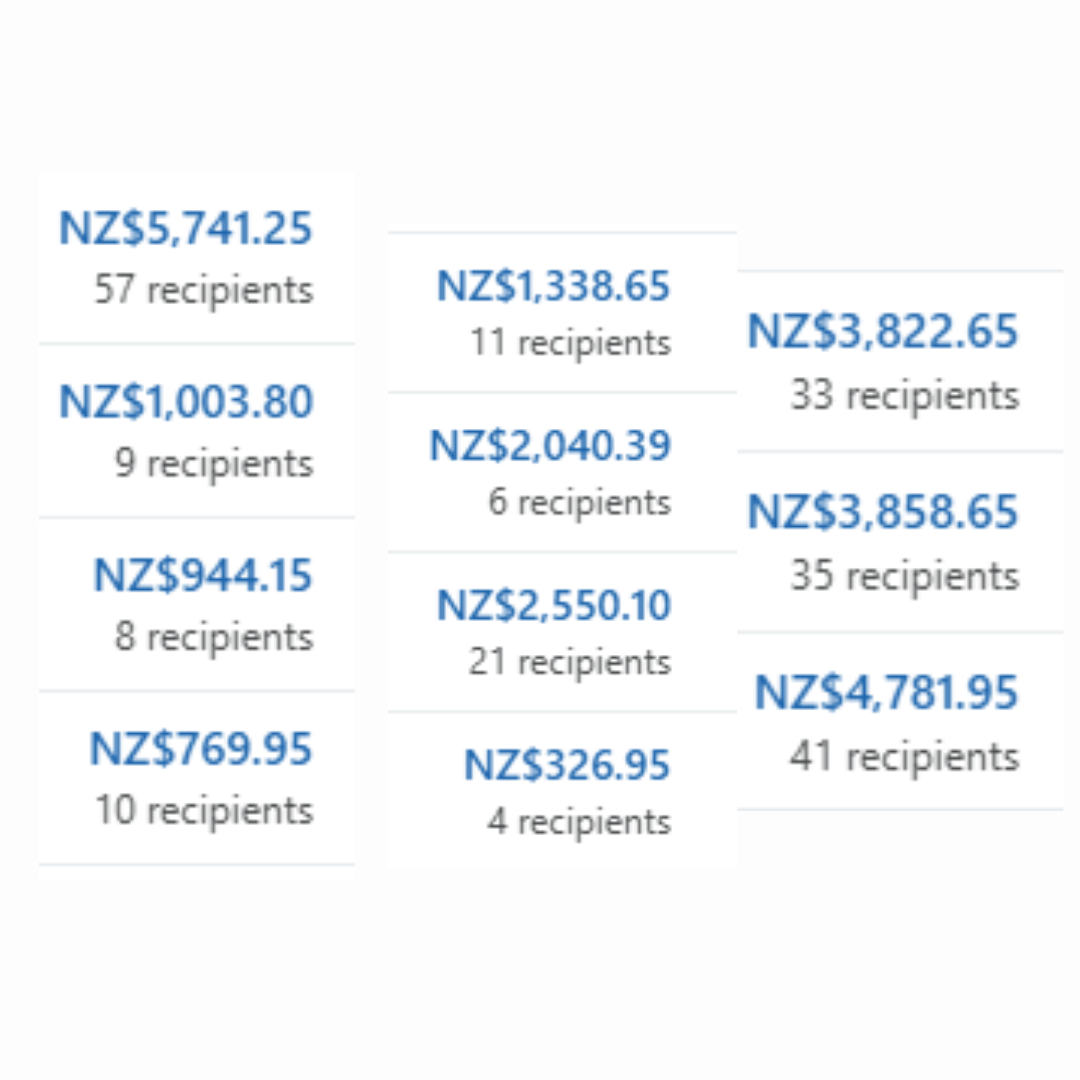Click the NZ$326.95 amount
Screen dimensions: 1080x1080
point(567,766)
